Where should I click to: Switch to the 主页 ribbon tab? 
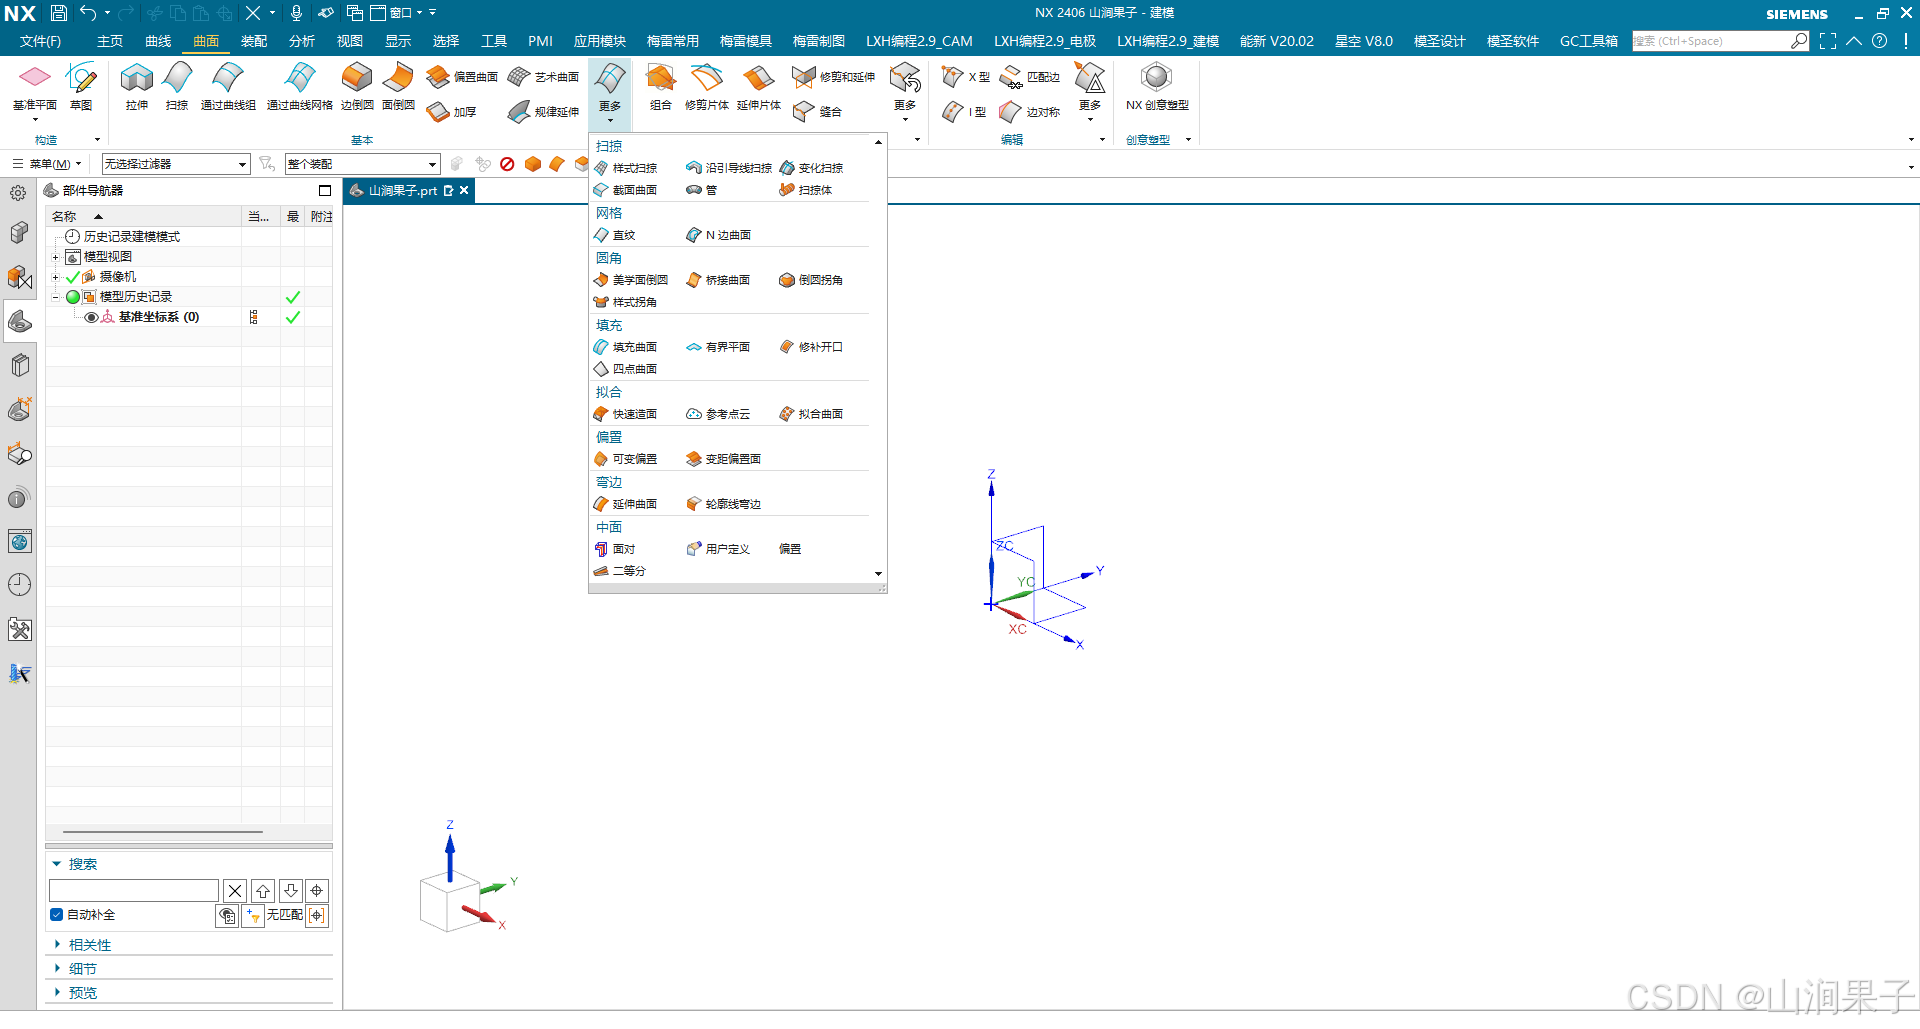tap(110, 41)
